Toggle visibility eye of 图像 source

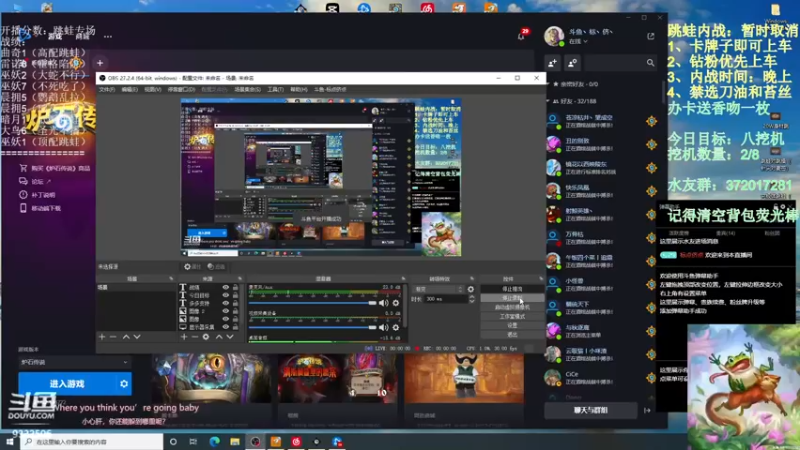pyautogui.click(x=226, y=319)
